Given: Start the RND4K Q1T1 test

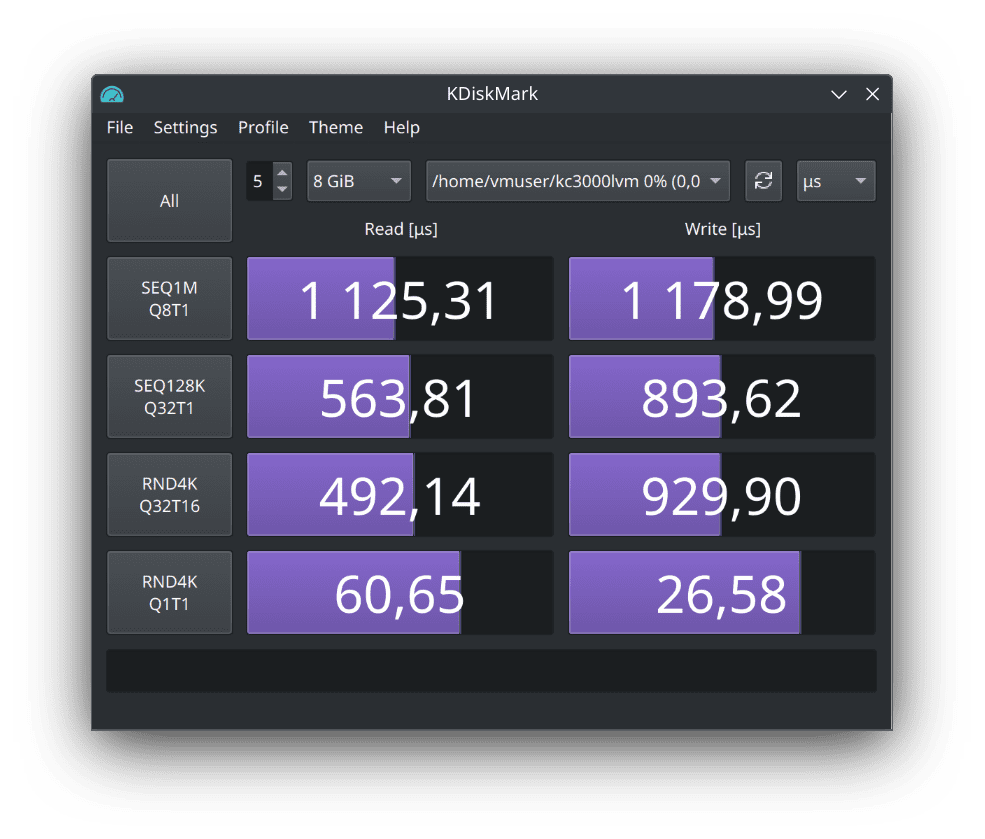Looking at the screenshot, I should tap(170, 592).
